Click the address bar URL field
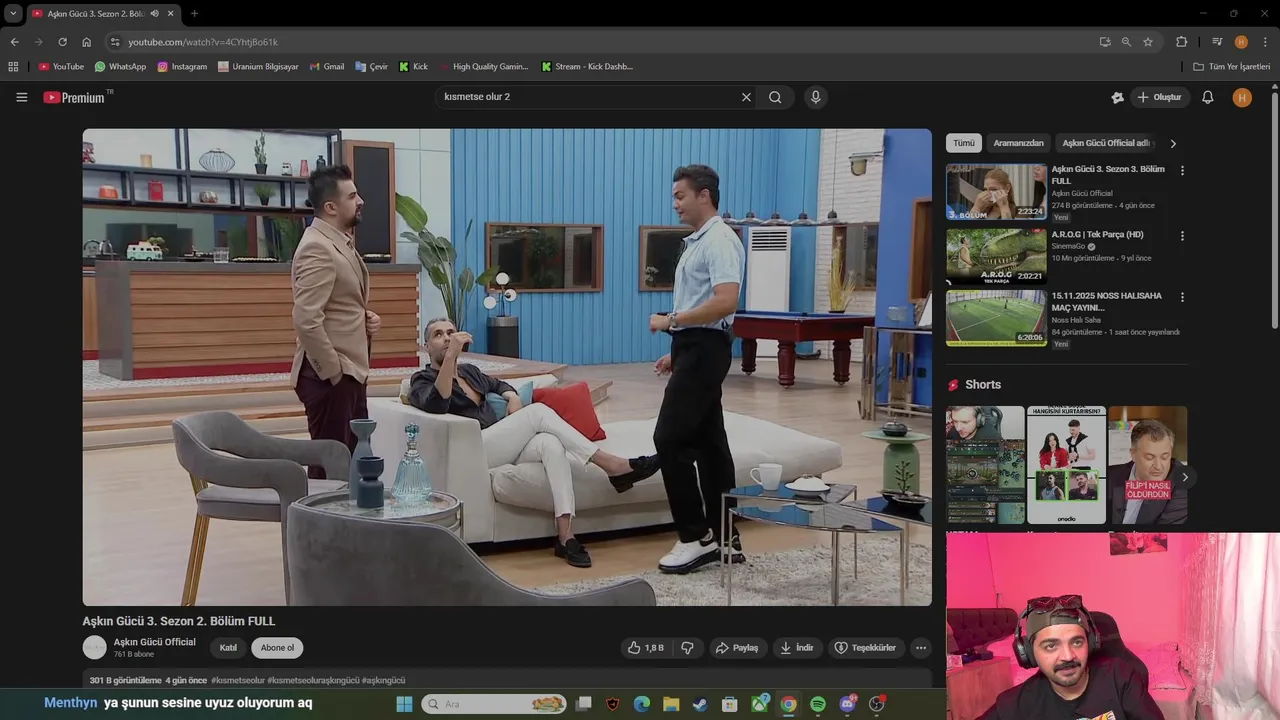The width and height of the screenshot is (1280, 720). point(600,42)
